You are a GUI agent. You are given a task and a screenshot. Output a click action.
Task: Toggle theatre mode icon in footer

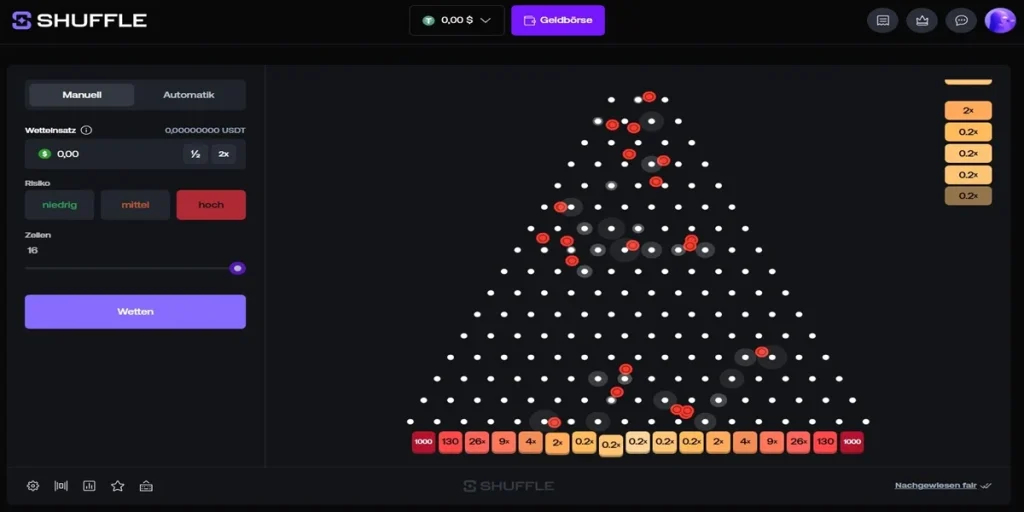coord(61,486)
